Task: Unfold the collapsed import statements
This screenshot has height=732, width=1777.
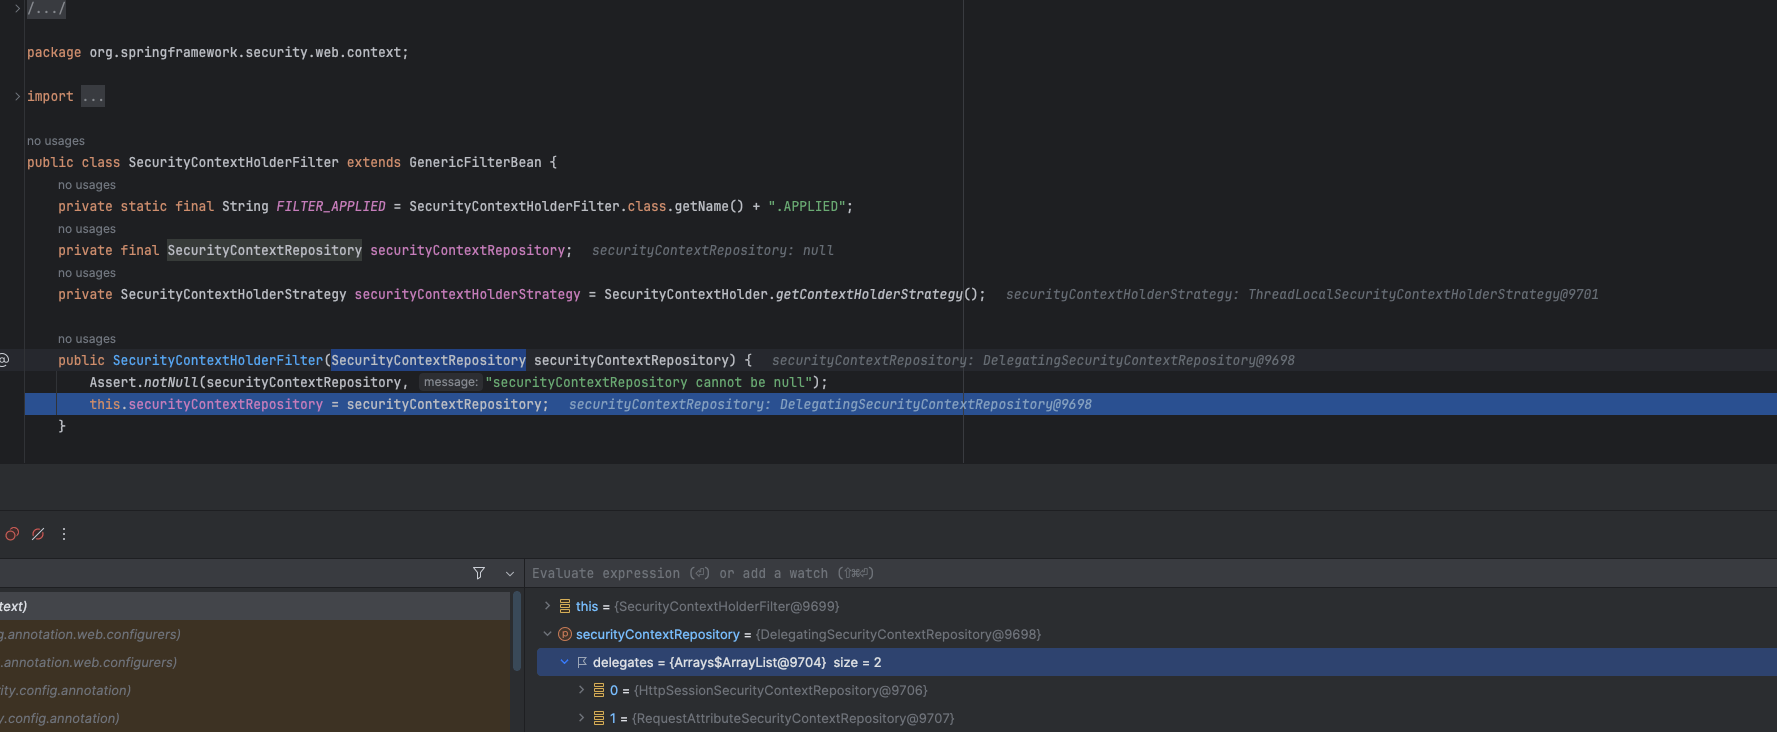Action: coord(17,96)
